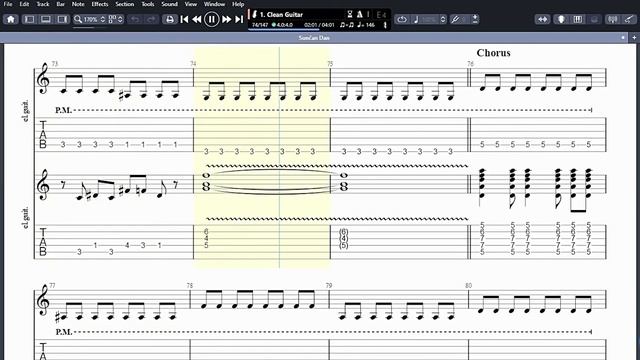The image size is (640, 360).
Task: Undo the last action
Action: (x=135, y=19)
